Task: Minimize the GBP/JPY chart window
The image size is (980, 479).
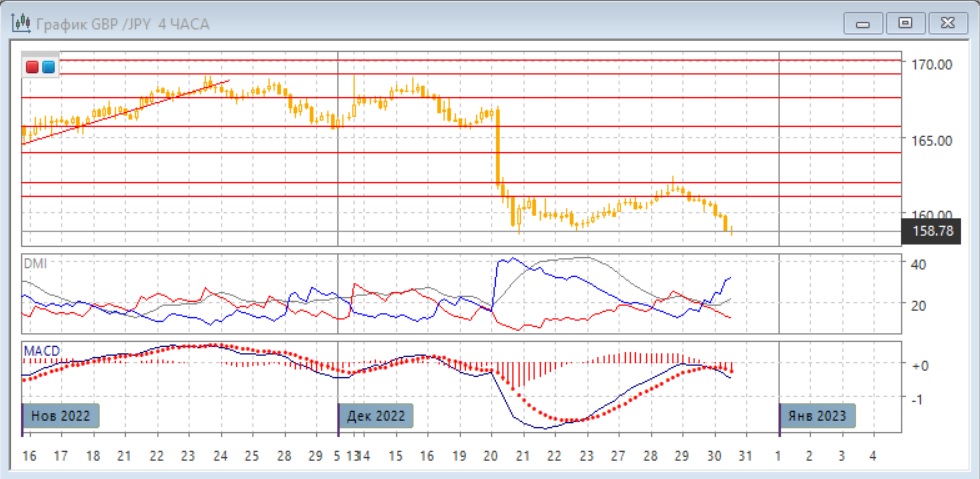Action: 864,22
